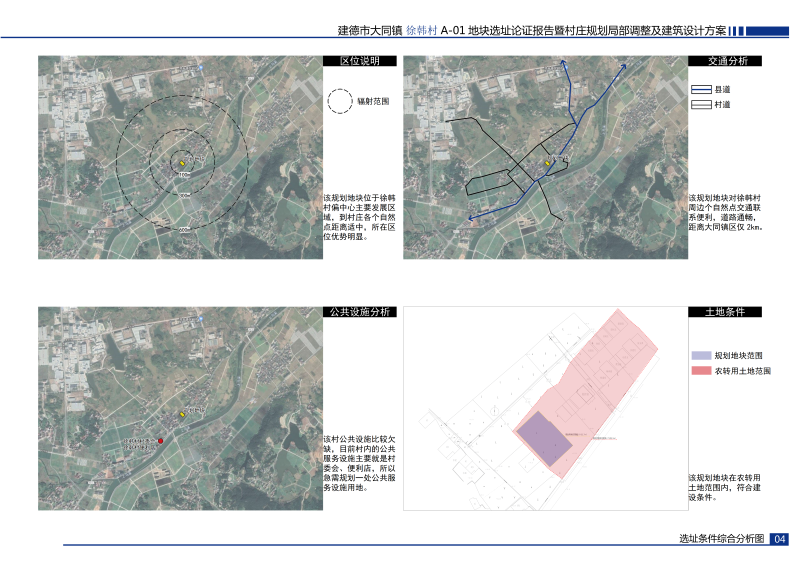The width and height of the screenshot is (800, 566).
Task: Click the 土地条件 section header
Action: pos(725,312)
